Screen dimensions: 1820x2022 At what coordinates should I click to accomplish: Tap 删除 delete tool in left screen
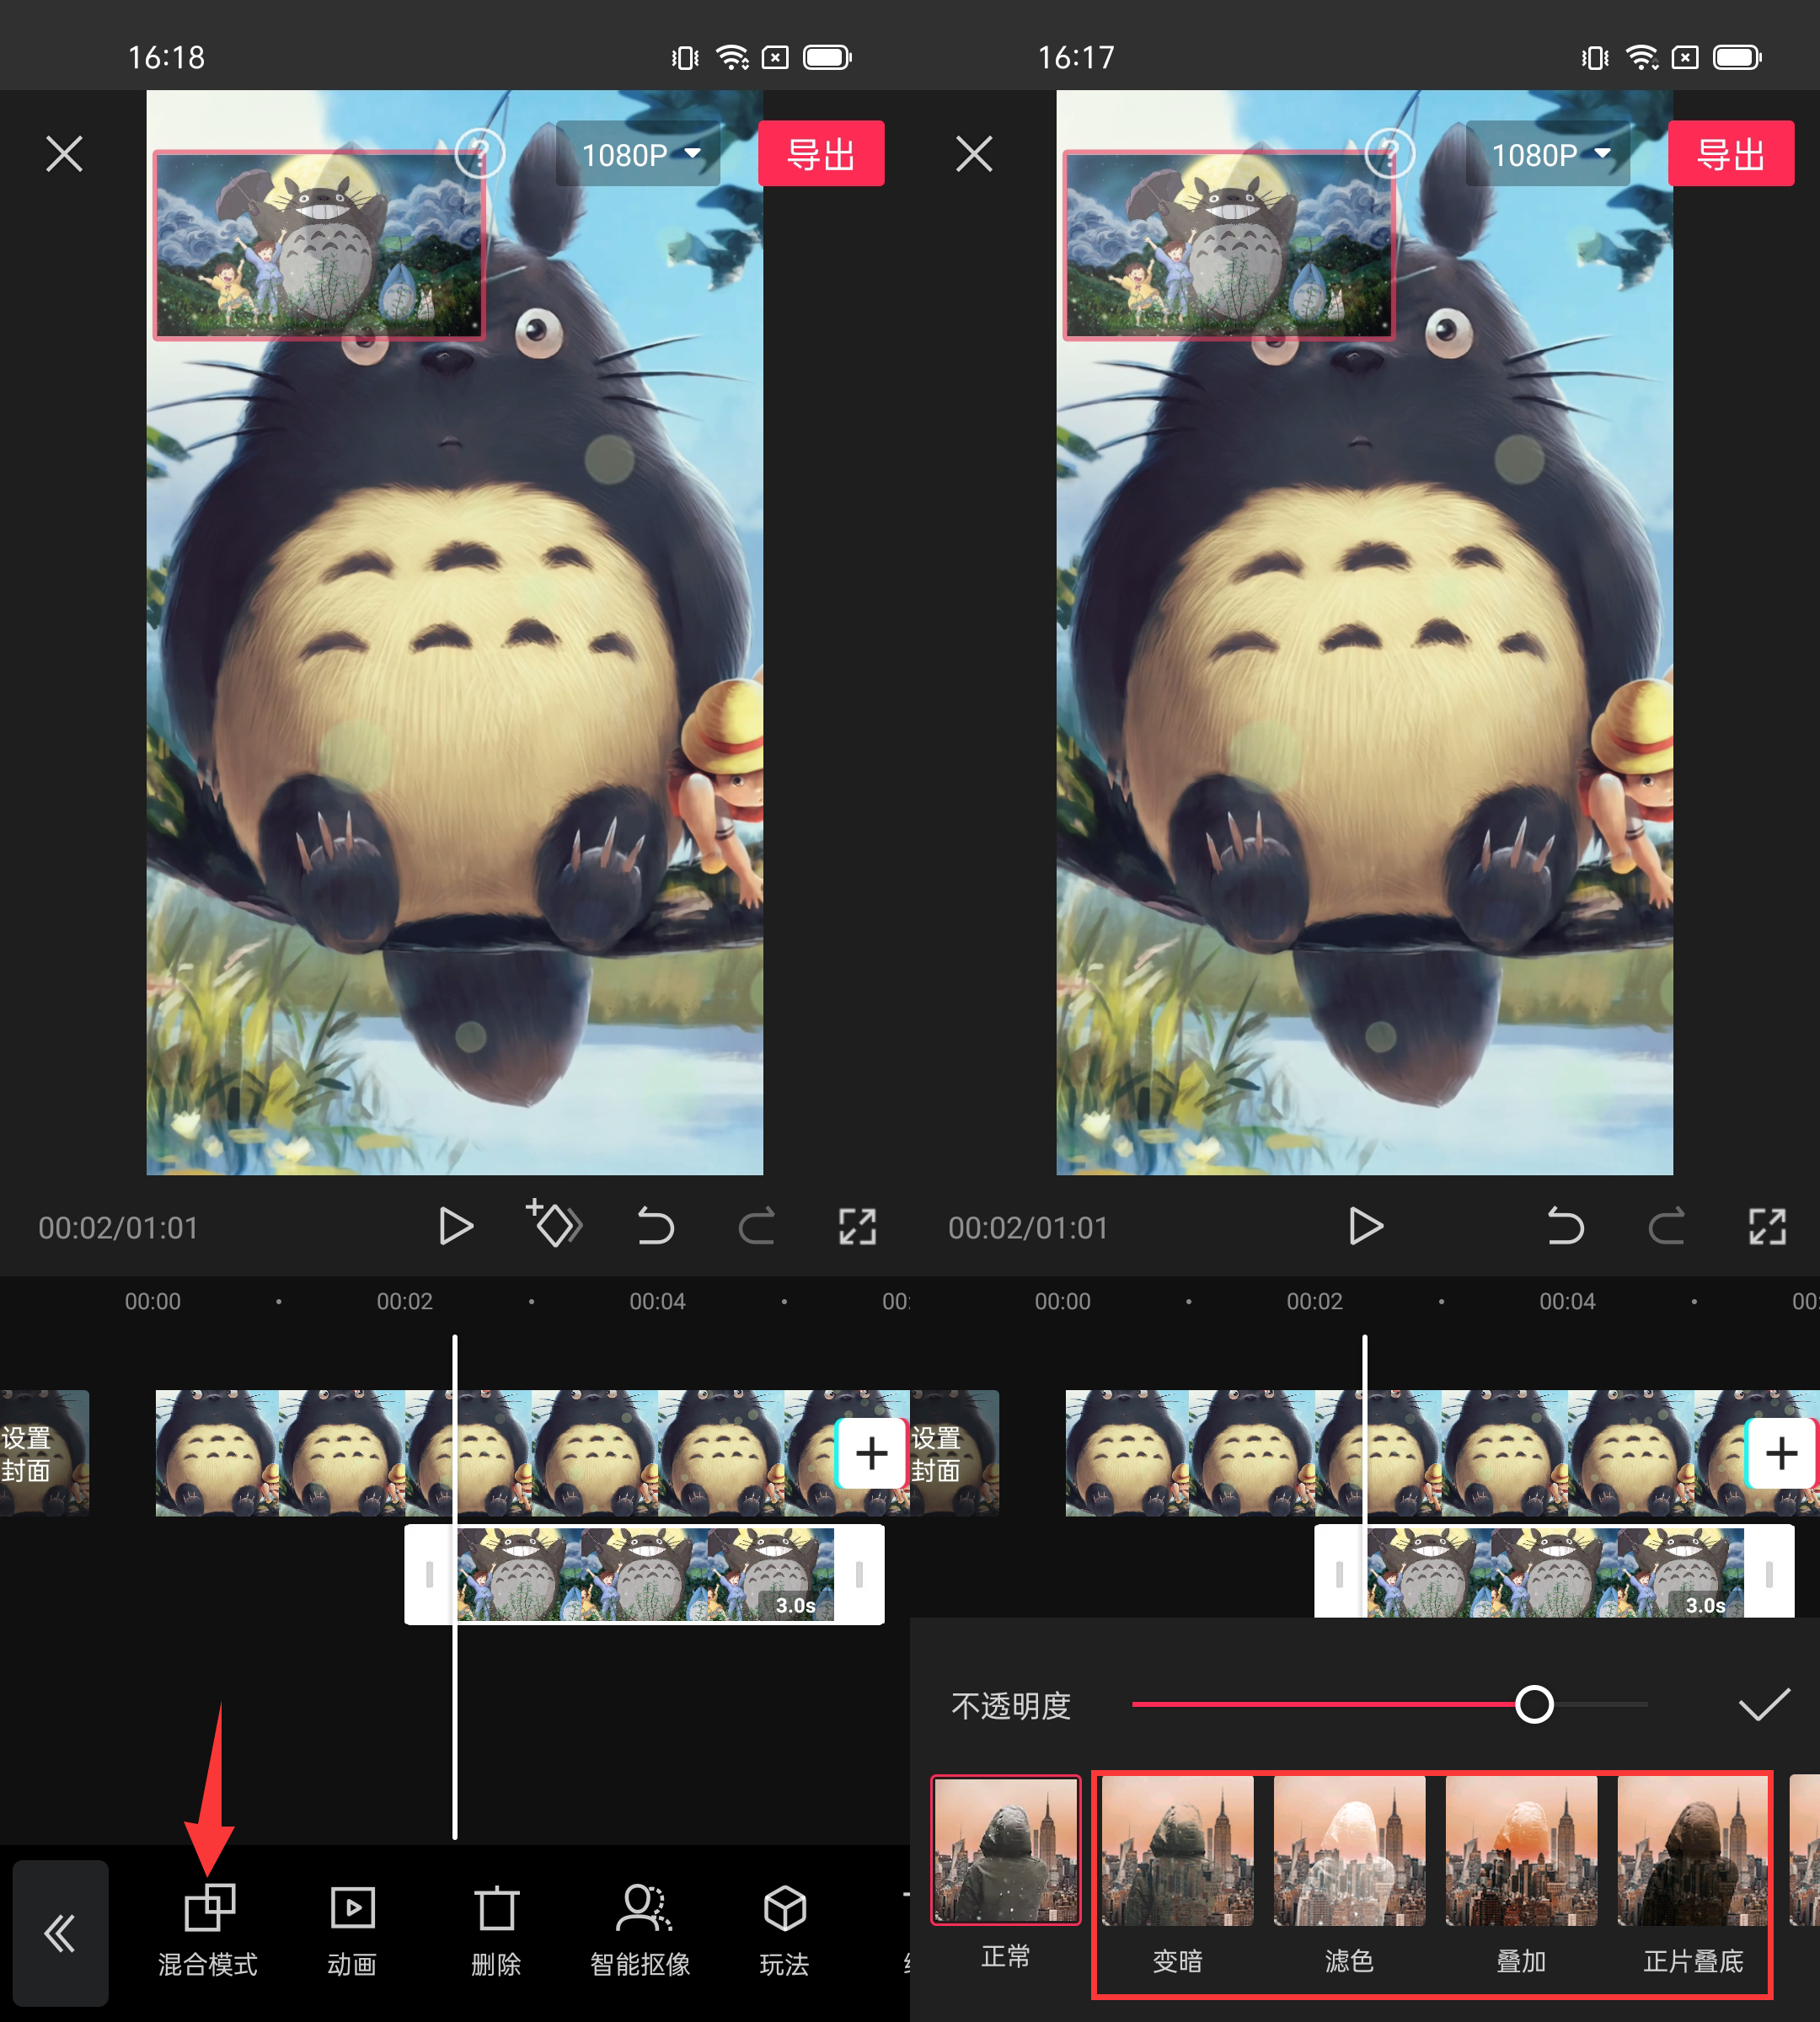(496, 1930)
